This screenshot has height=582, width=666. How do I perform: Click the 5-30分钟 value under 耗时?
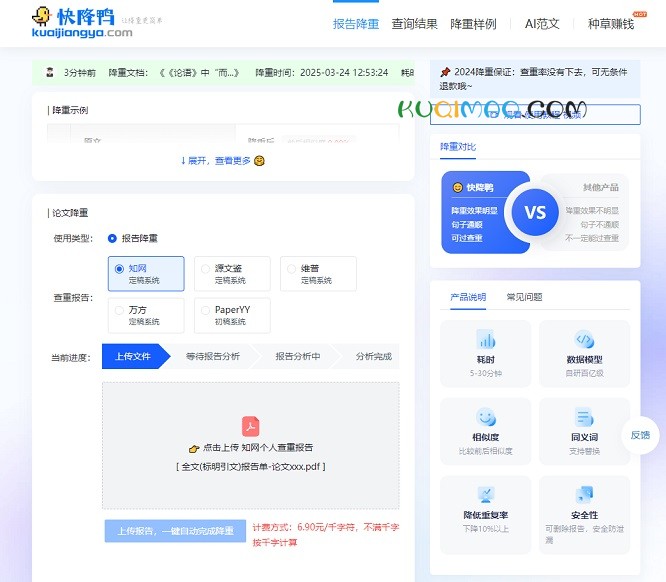486,373
